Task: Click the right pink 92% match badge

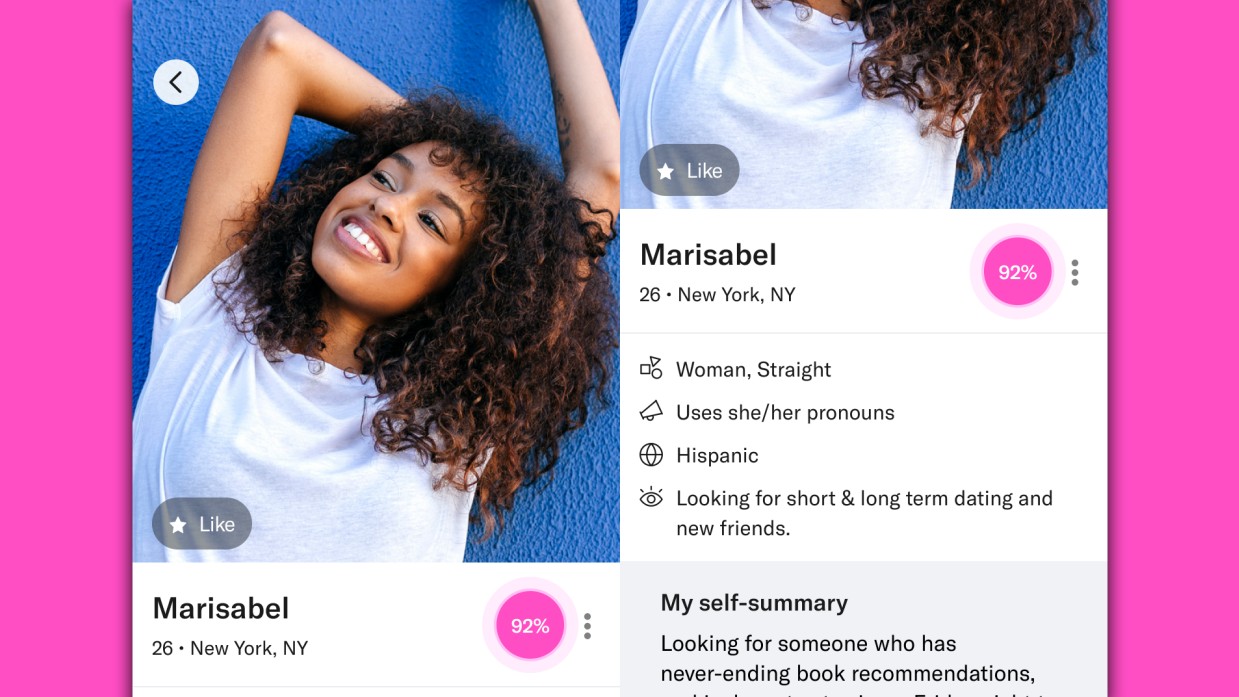Action: point(1017,272)
